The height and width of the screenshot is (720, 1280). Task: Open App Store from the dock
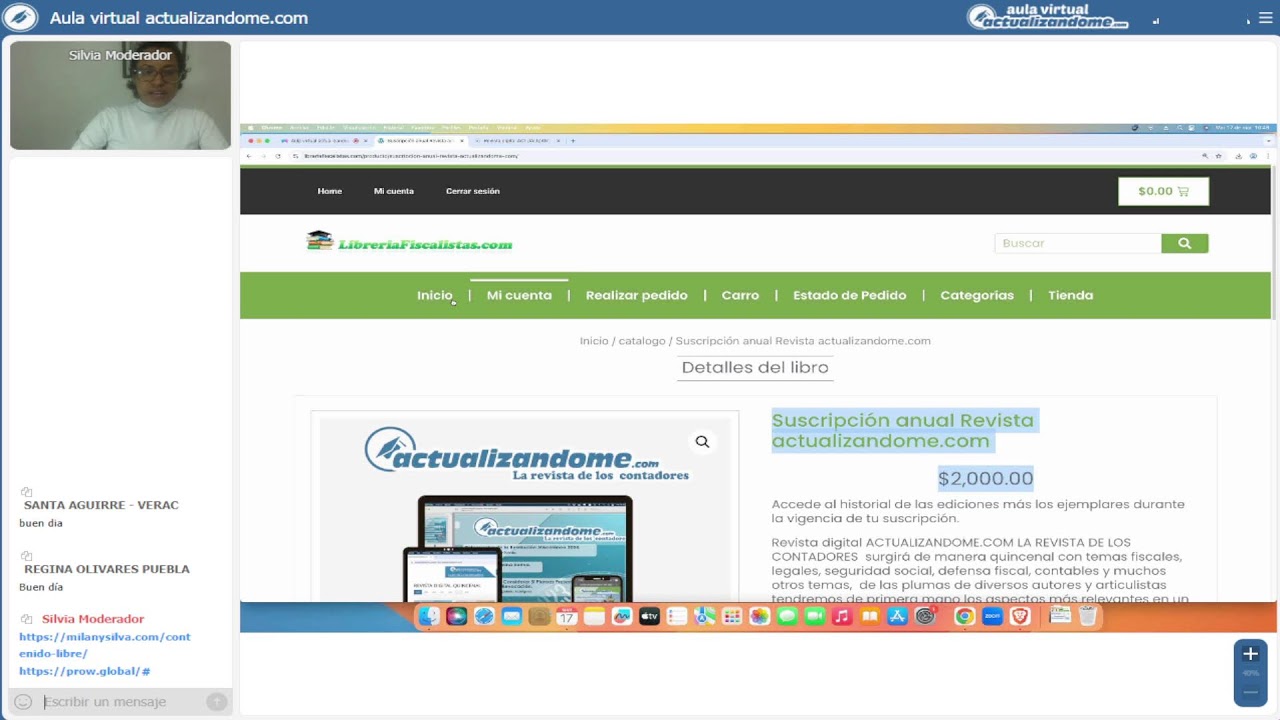(897, 616)
